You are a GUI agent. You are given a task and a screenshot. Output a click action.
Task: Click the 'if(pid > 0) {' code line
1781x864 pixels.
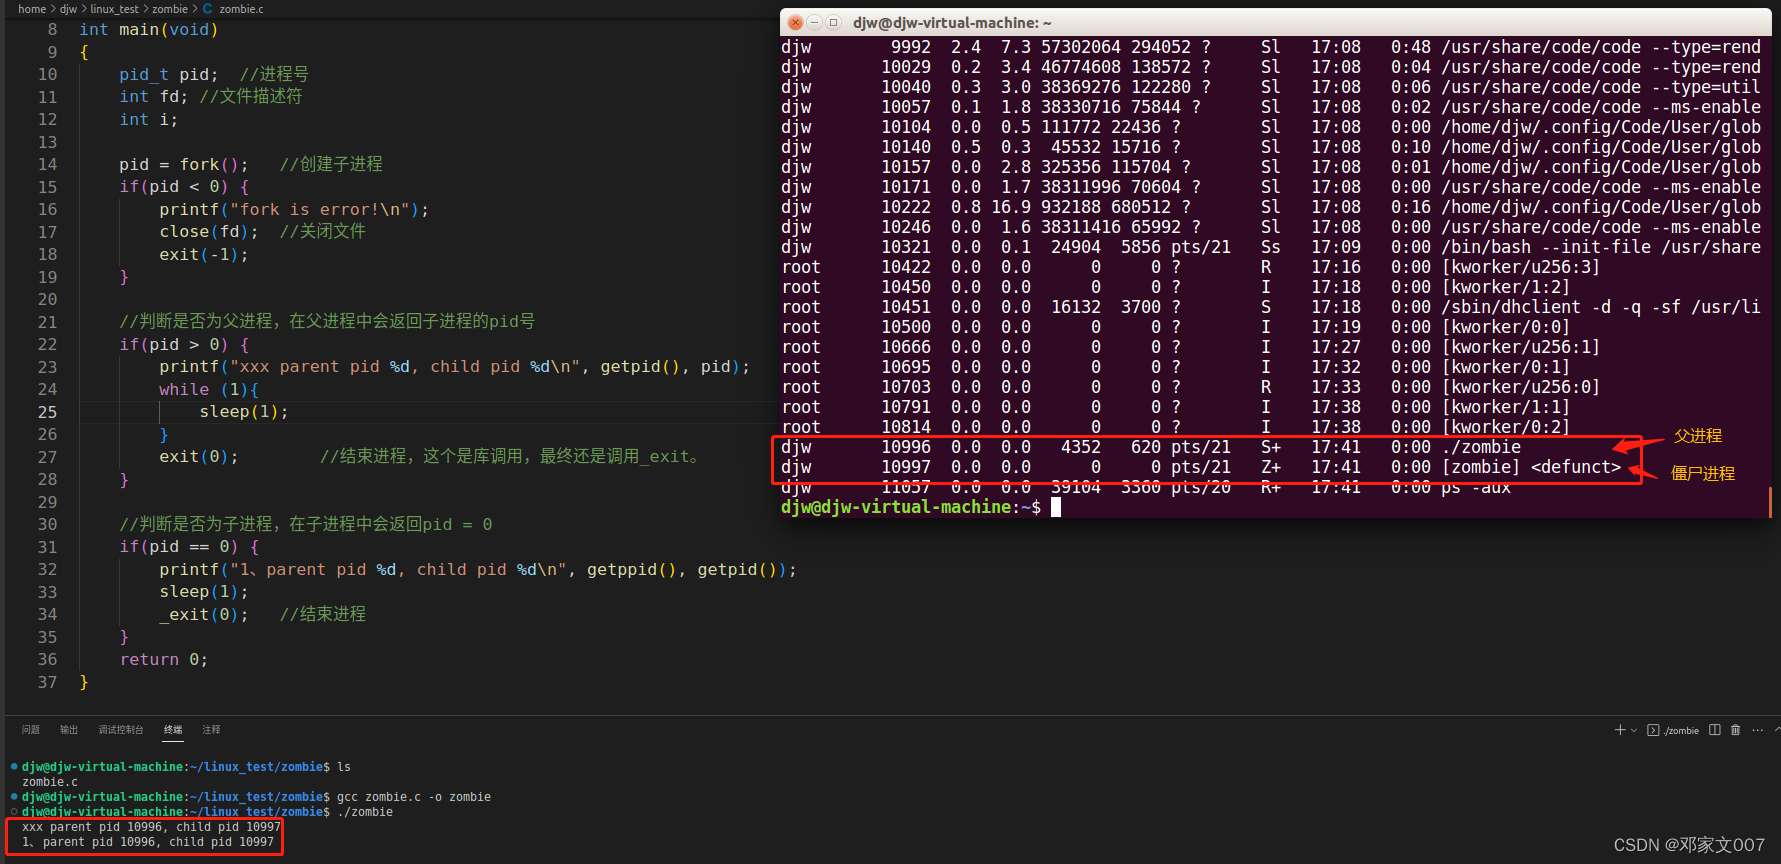[184, 344]
